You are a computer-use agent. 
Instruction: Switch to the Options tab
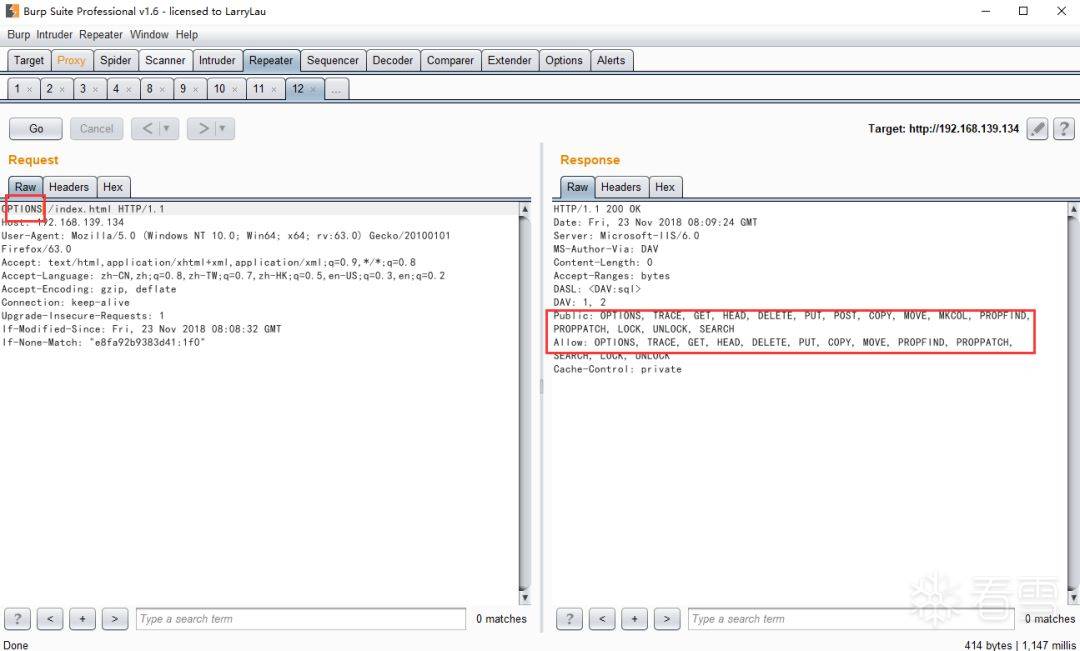[563, 60]
